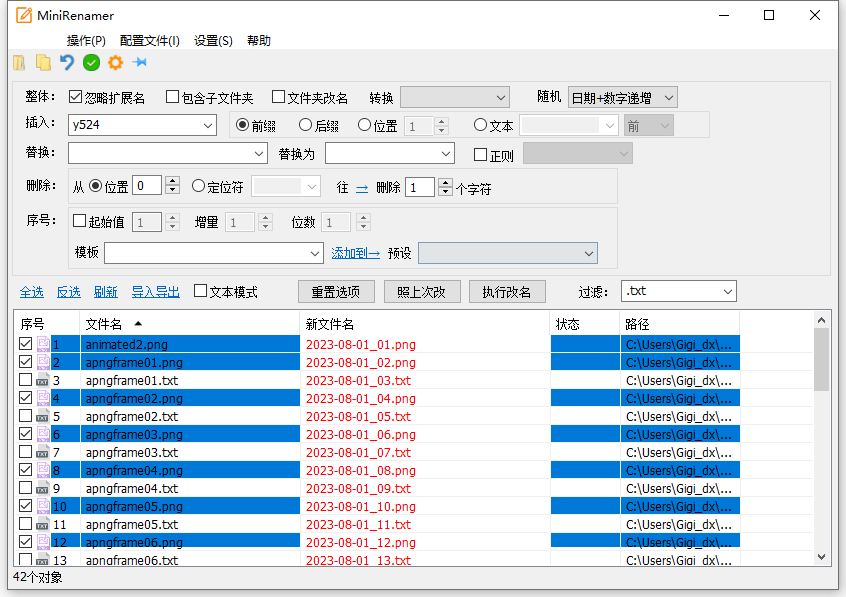The image size is (846, 597).
Task: Click the 反选 link
Action: tap(69, 292)
